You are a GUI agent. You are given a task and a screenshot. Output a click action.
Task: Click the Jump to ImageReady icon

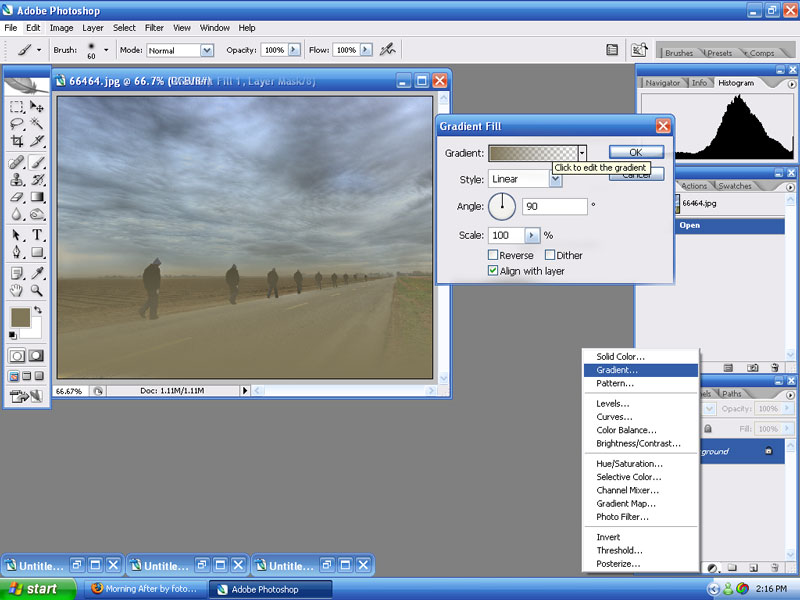click(27, 396)
